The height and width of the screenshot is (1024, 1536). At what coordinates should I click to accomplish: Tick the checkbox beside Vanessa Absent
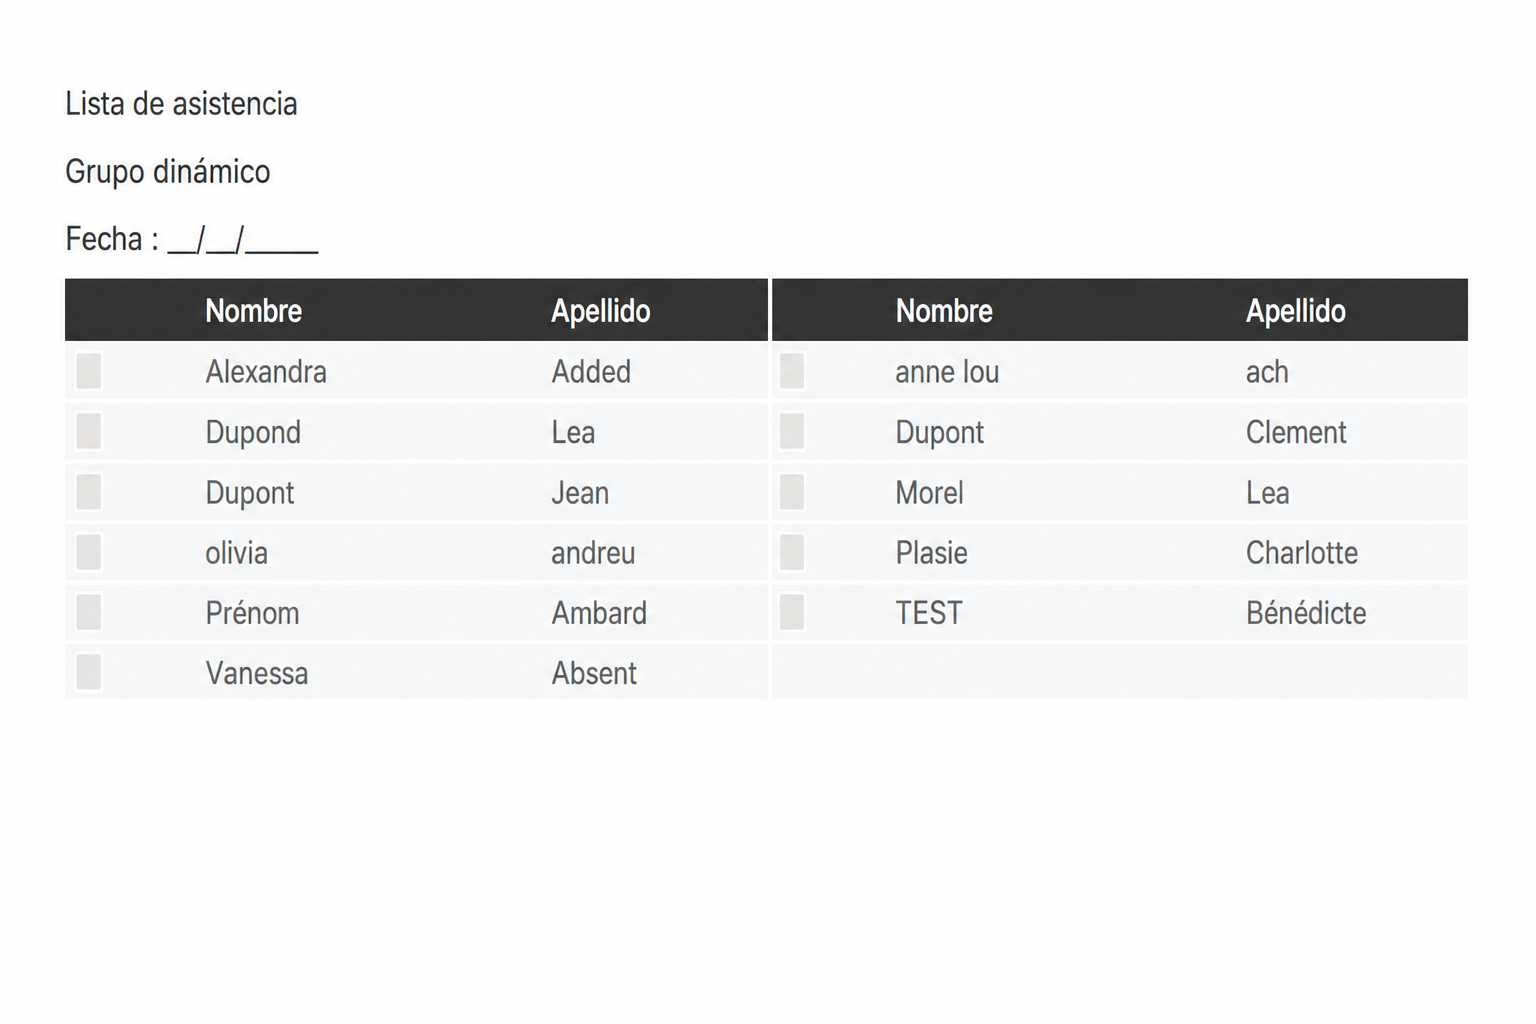(89, 672)
